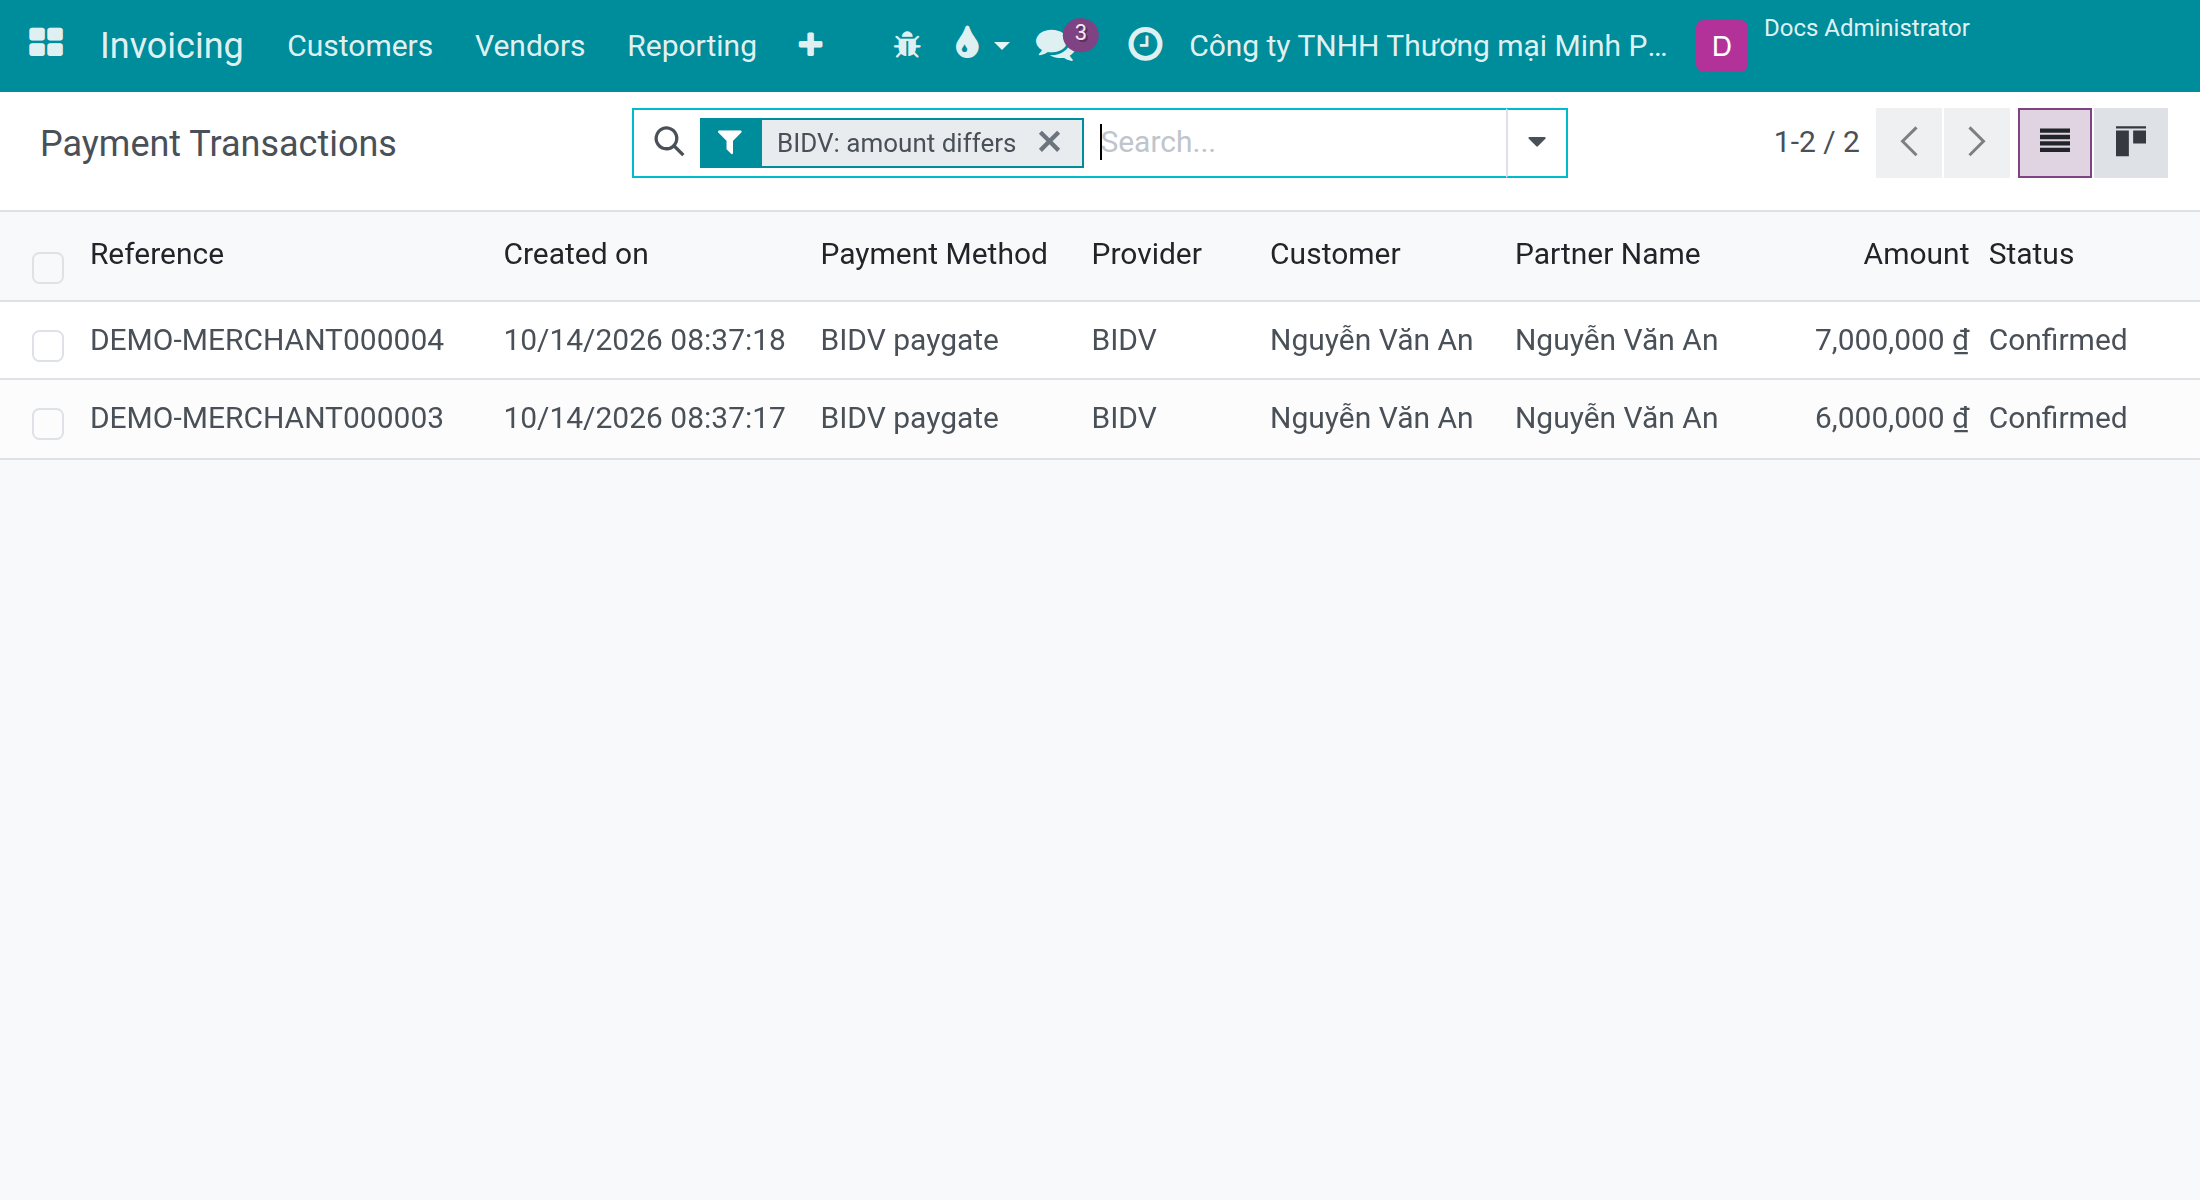2200x1200 pixels.
Task: Open the company switcher Công ty TNHH
Action: [x=1427, y=46]
